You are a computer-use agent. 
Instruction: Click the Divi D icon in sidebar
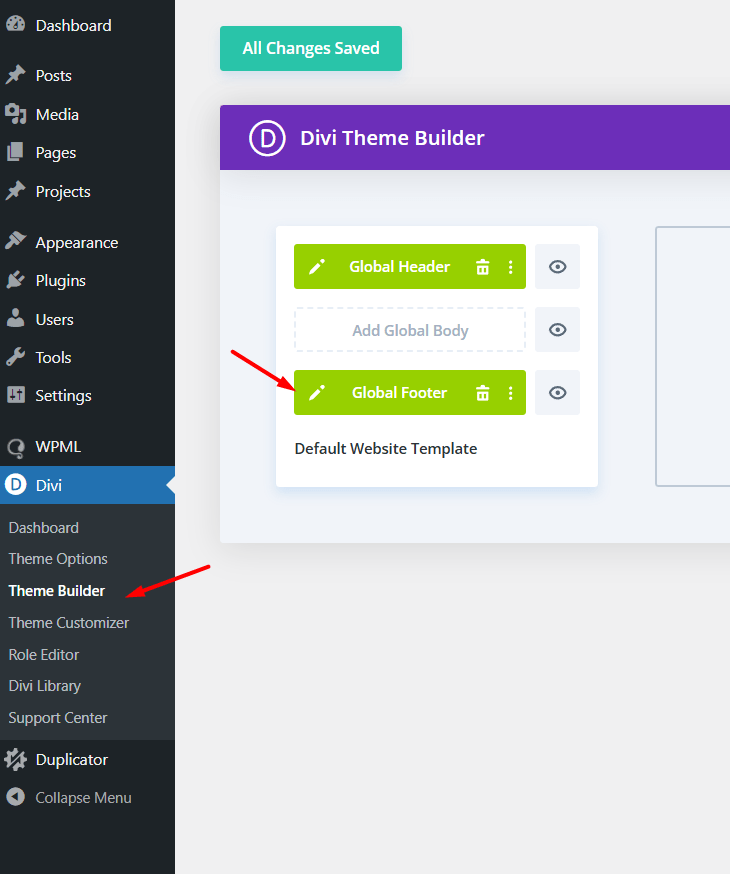tap(16, 484)
